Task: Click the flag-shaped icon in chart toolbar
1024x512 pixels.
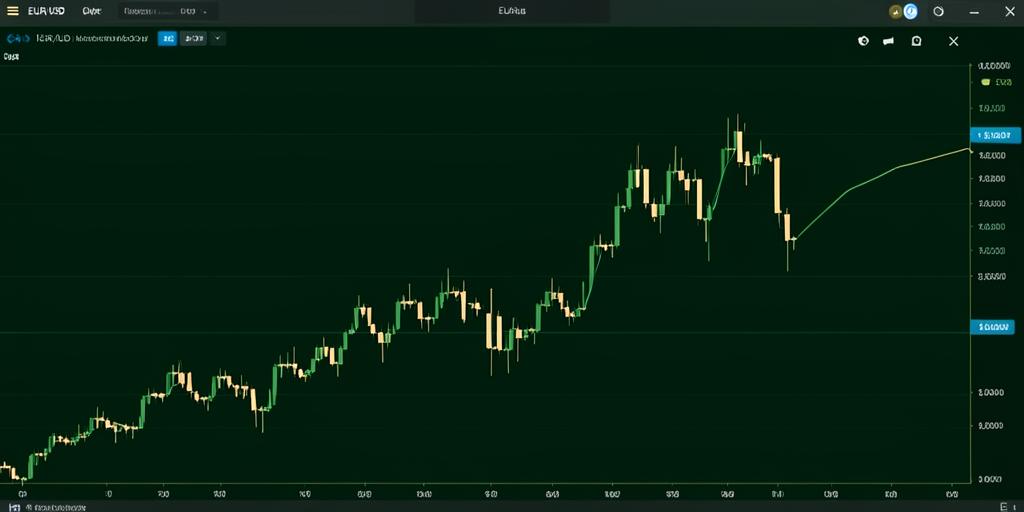Action: (888, 41)
